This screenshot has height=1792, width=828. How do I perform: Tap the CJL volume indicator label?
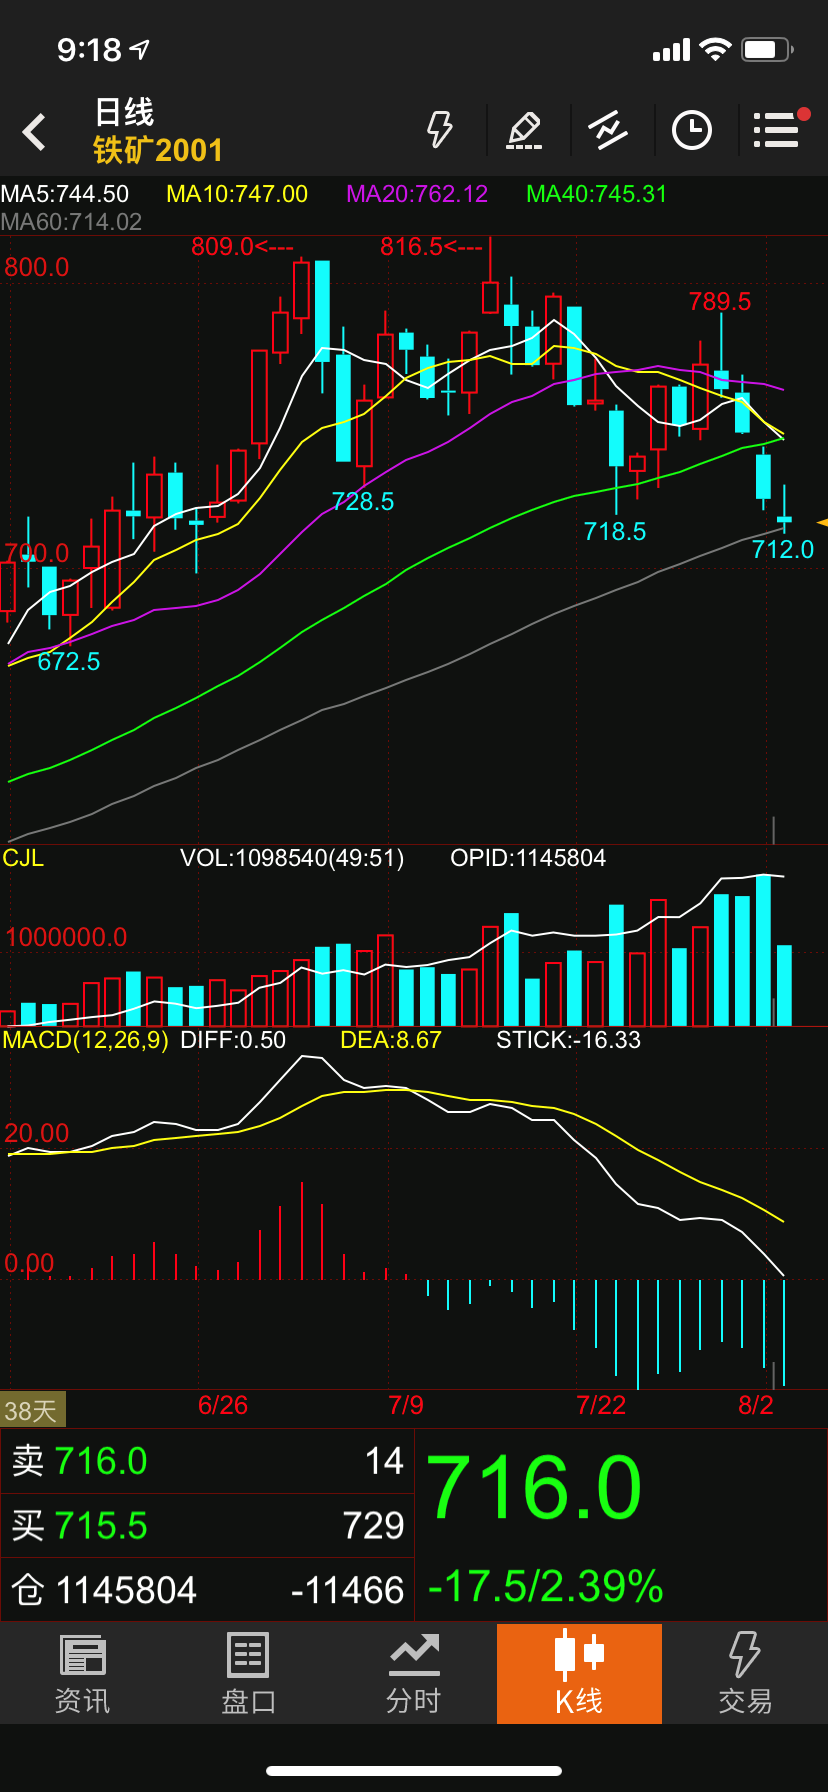tap(24, 858)
